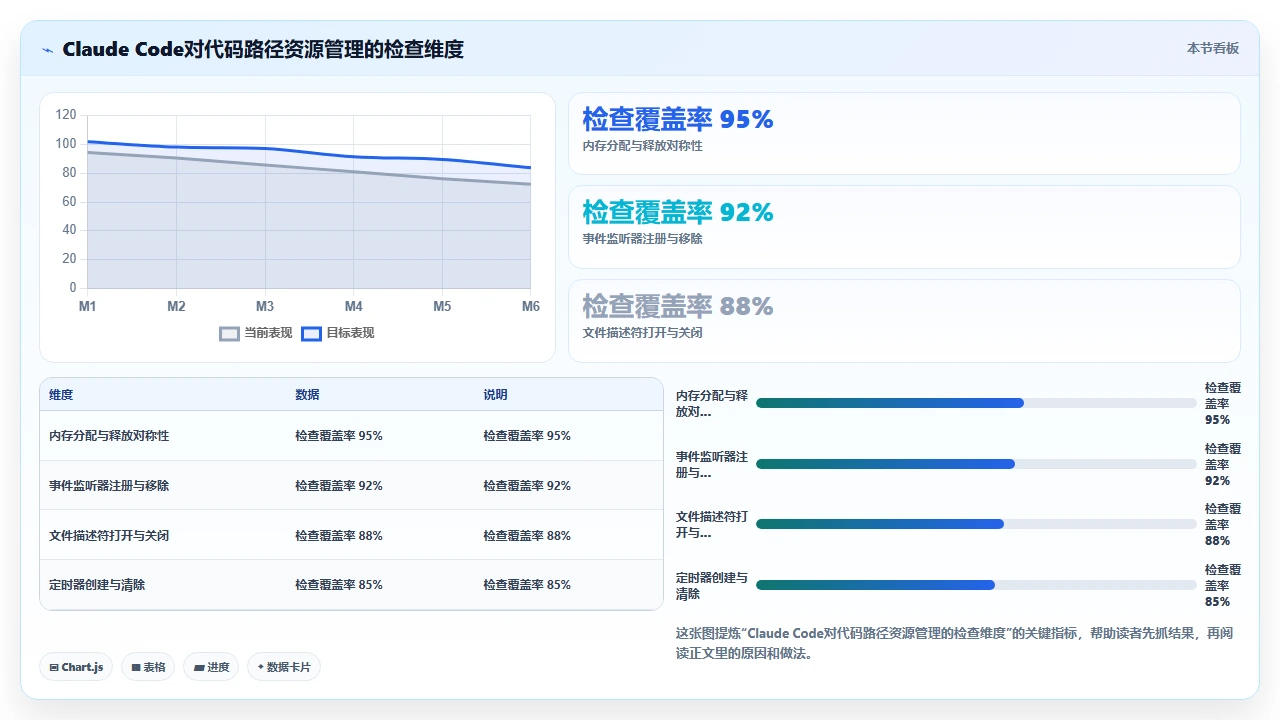
Task: Select the 数据卡片 tag chip
Action: (284, 667)
